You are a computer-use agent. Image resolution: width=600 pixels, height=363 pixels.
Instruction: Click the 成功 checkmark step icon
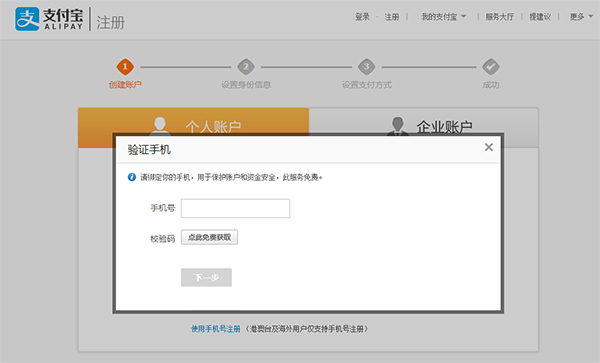(x=491, y=67)
